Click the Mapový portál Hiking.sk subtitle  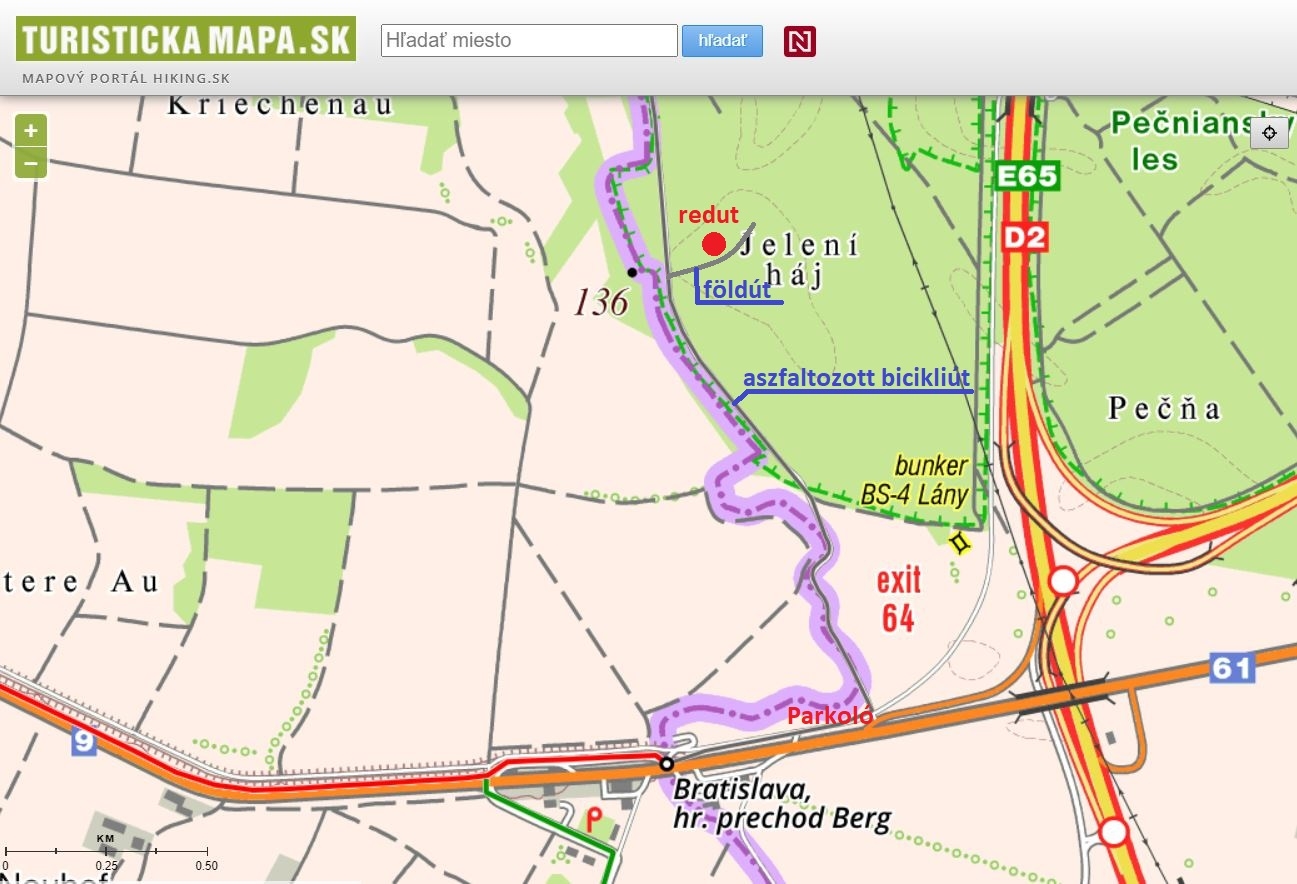[125, 78]
